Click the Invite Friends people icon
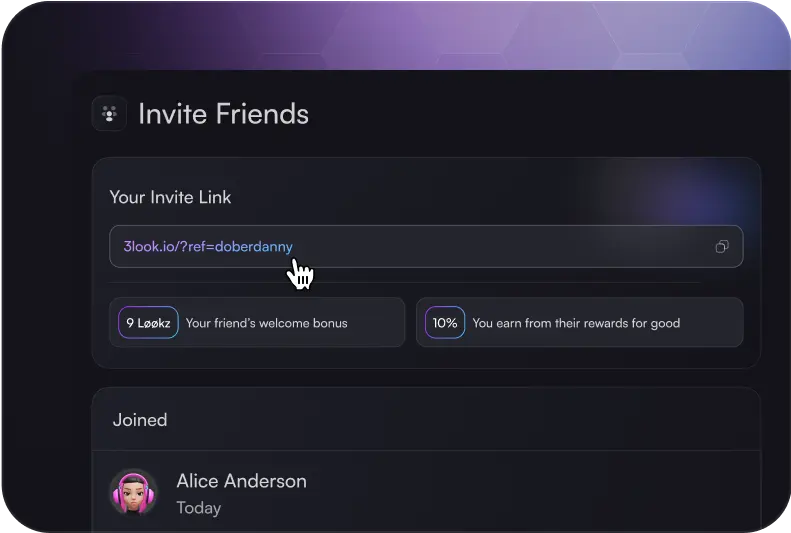 coord(109,113)
